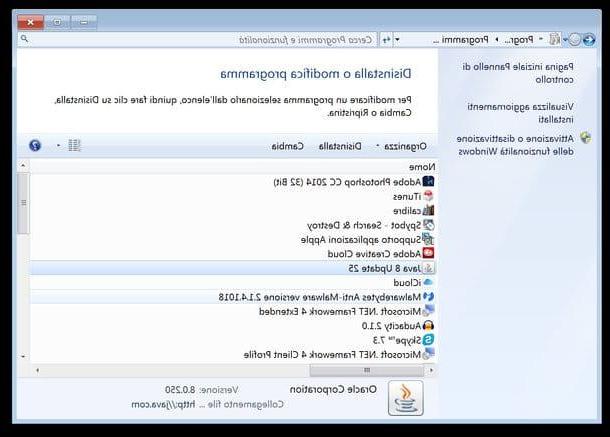
Task: Click the large Java logo in details pane
Action: 406,398
